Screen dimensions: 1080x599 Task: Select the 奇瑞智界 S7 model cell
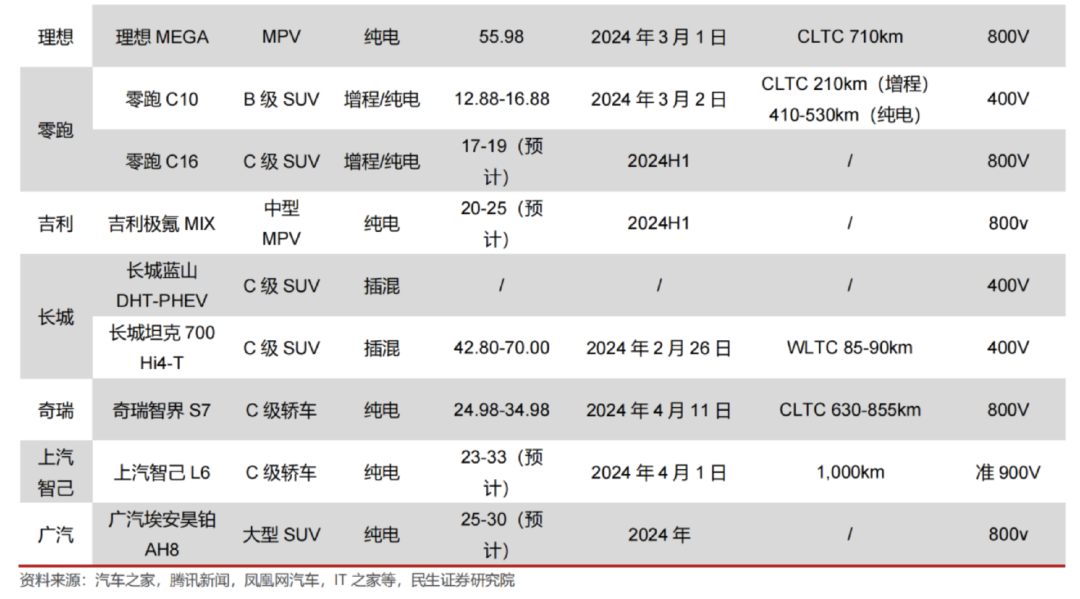pos(162,410)
